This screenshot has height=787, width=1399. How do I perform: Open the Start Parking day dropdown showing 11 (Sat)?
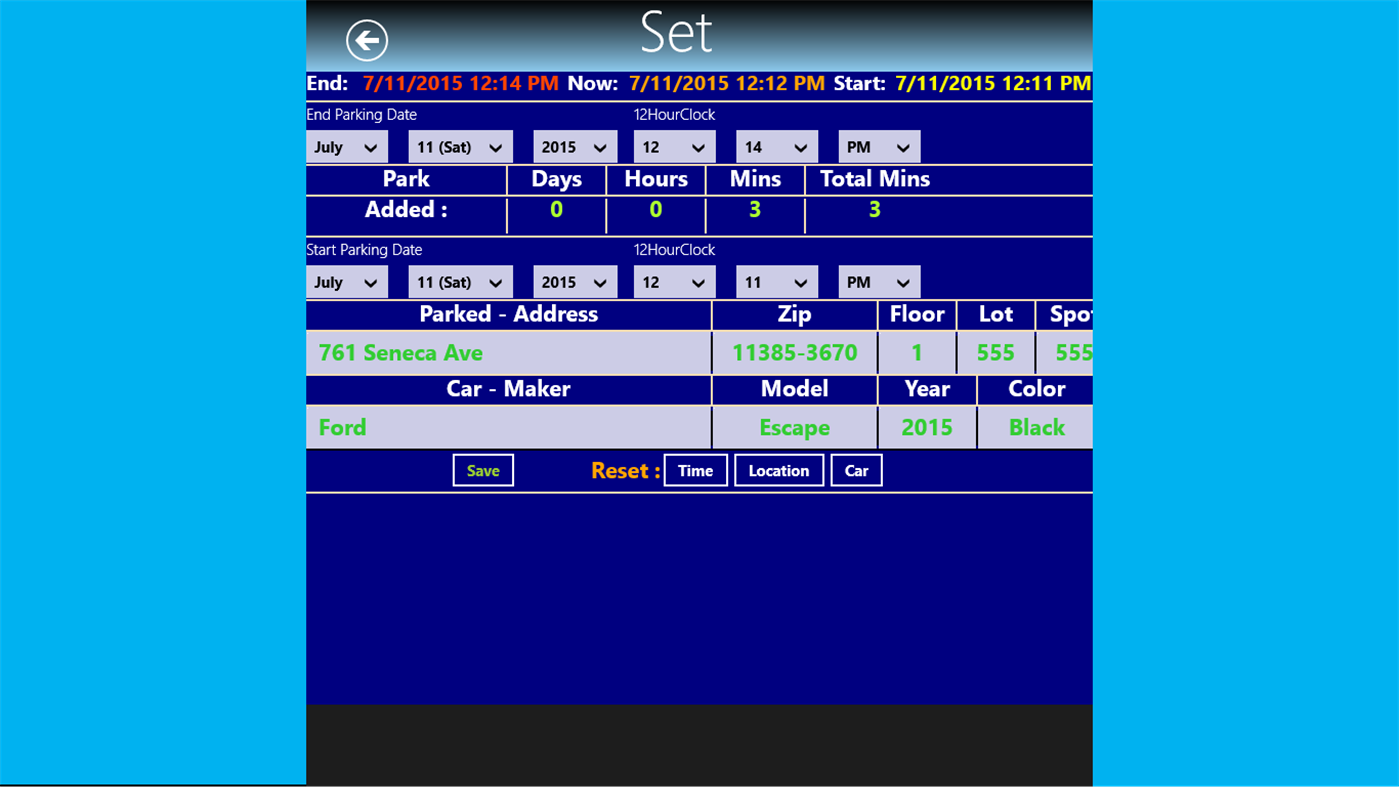pyautogui.click(x=459, y=281)
